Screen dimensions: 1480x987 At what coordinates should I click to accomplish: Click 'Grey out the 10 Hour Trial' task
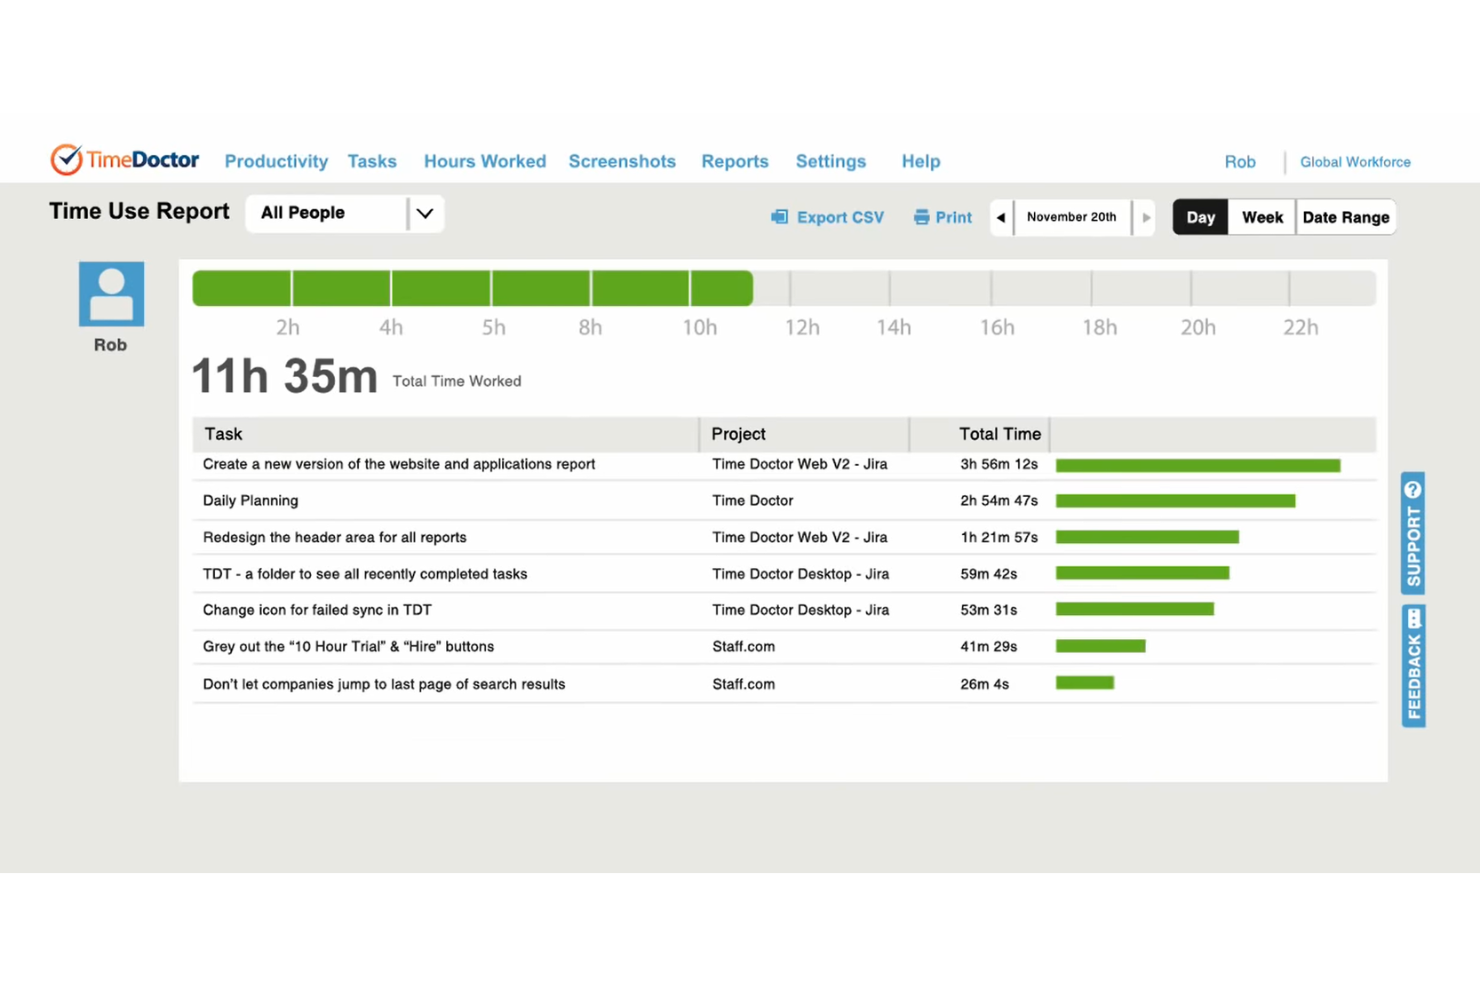pyautogui.click(x=349, y=647)
